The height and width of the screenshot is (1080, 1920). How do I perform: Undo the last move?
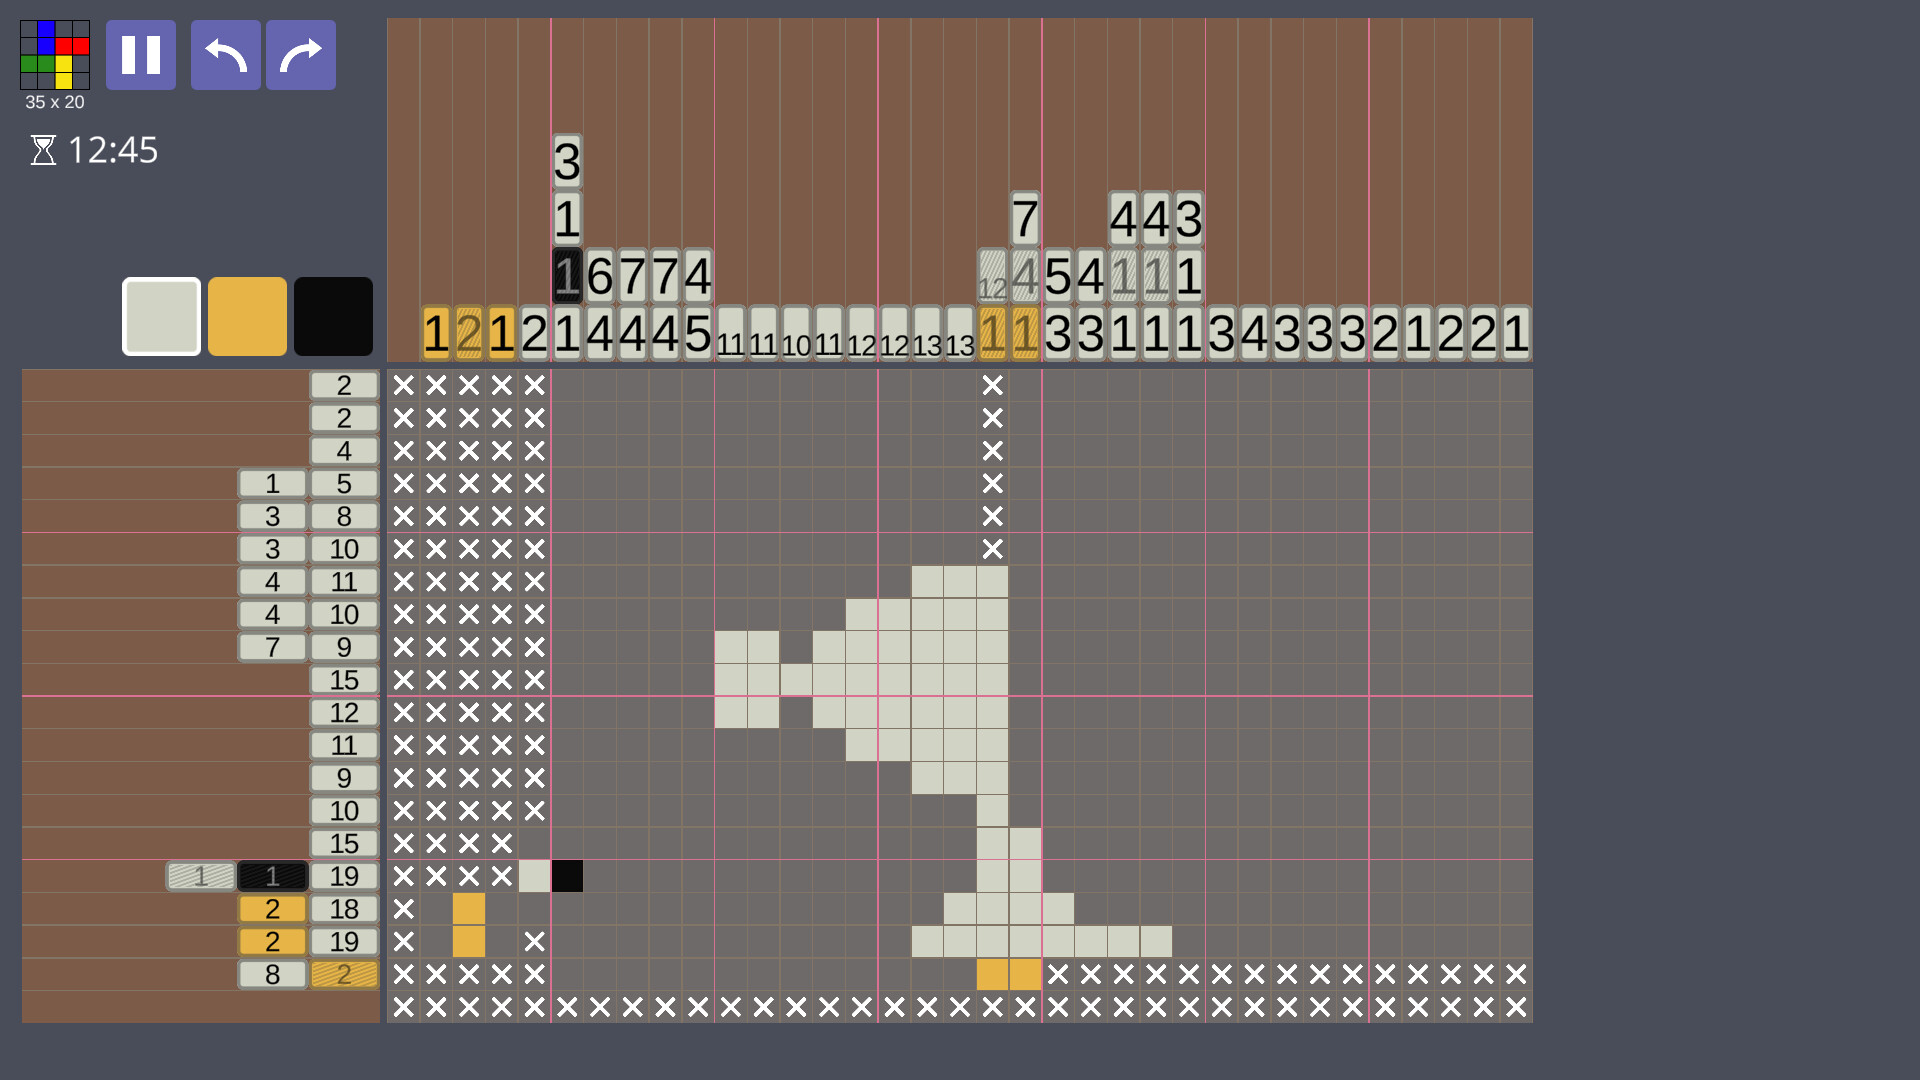[x=225, y=55]
